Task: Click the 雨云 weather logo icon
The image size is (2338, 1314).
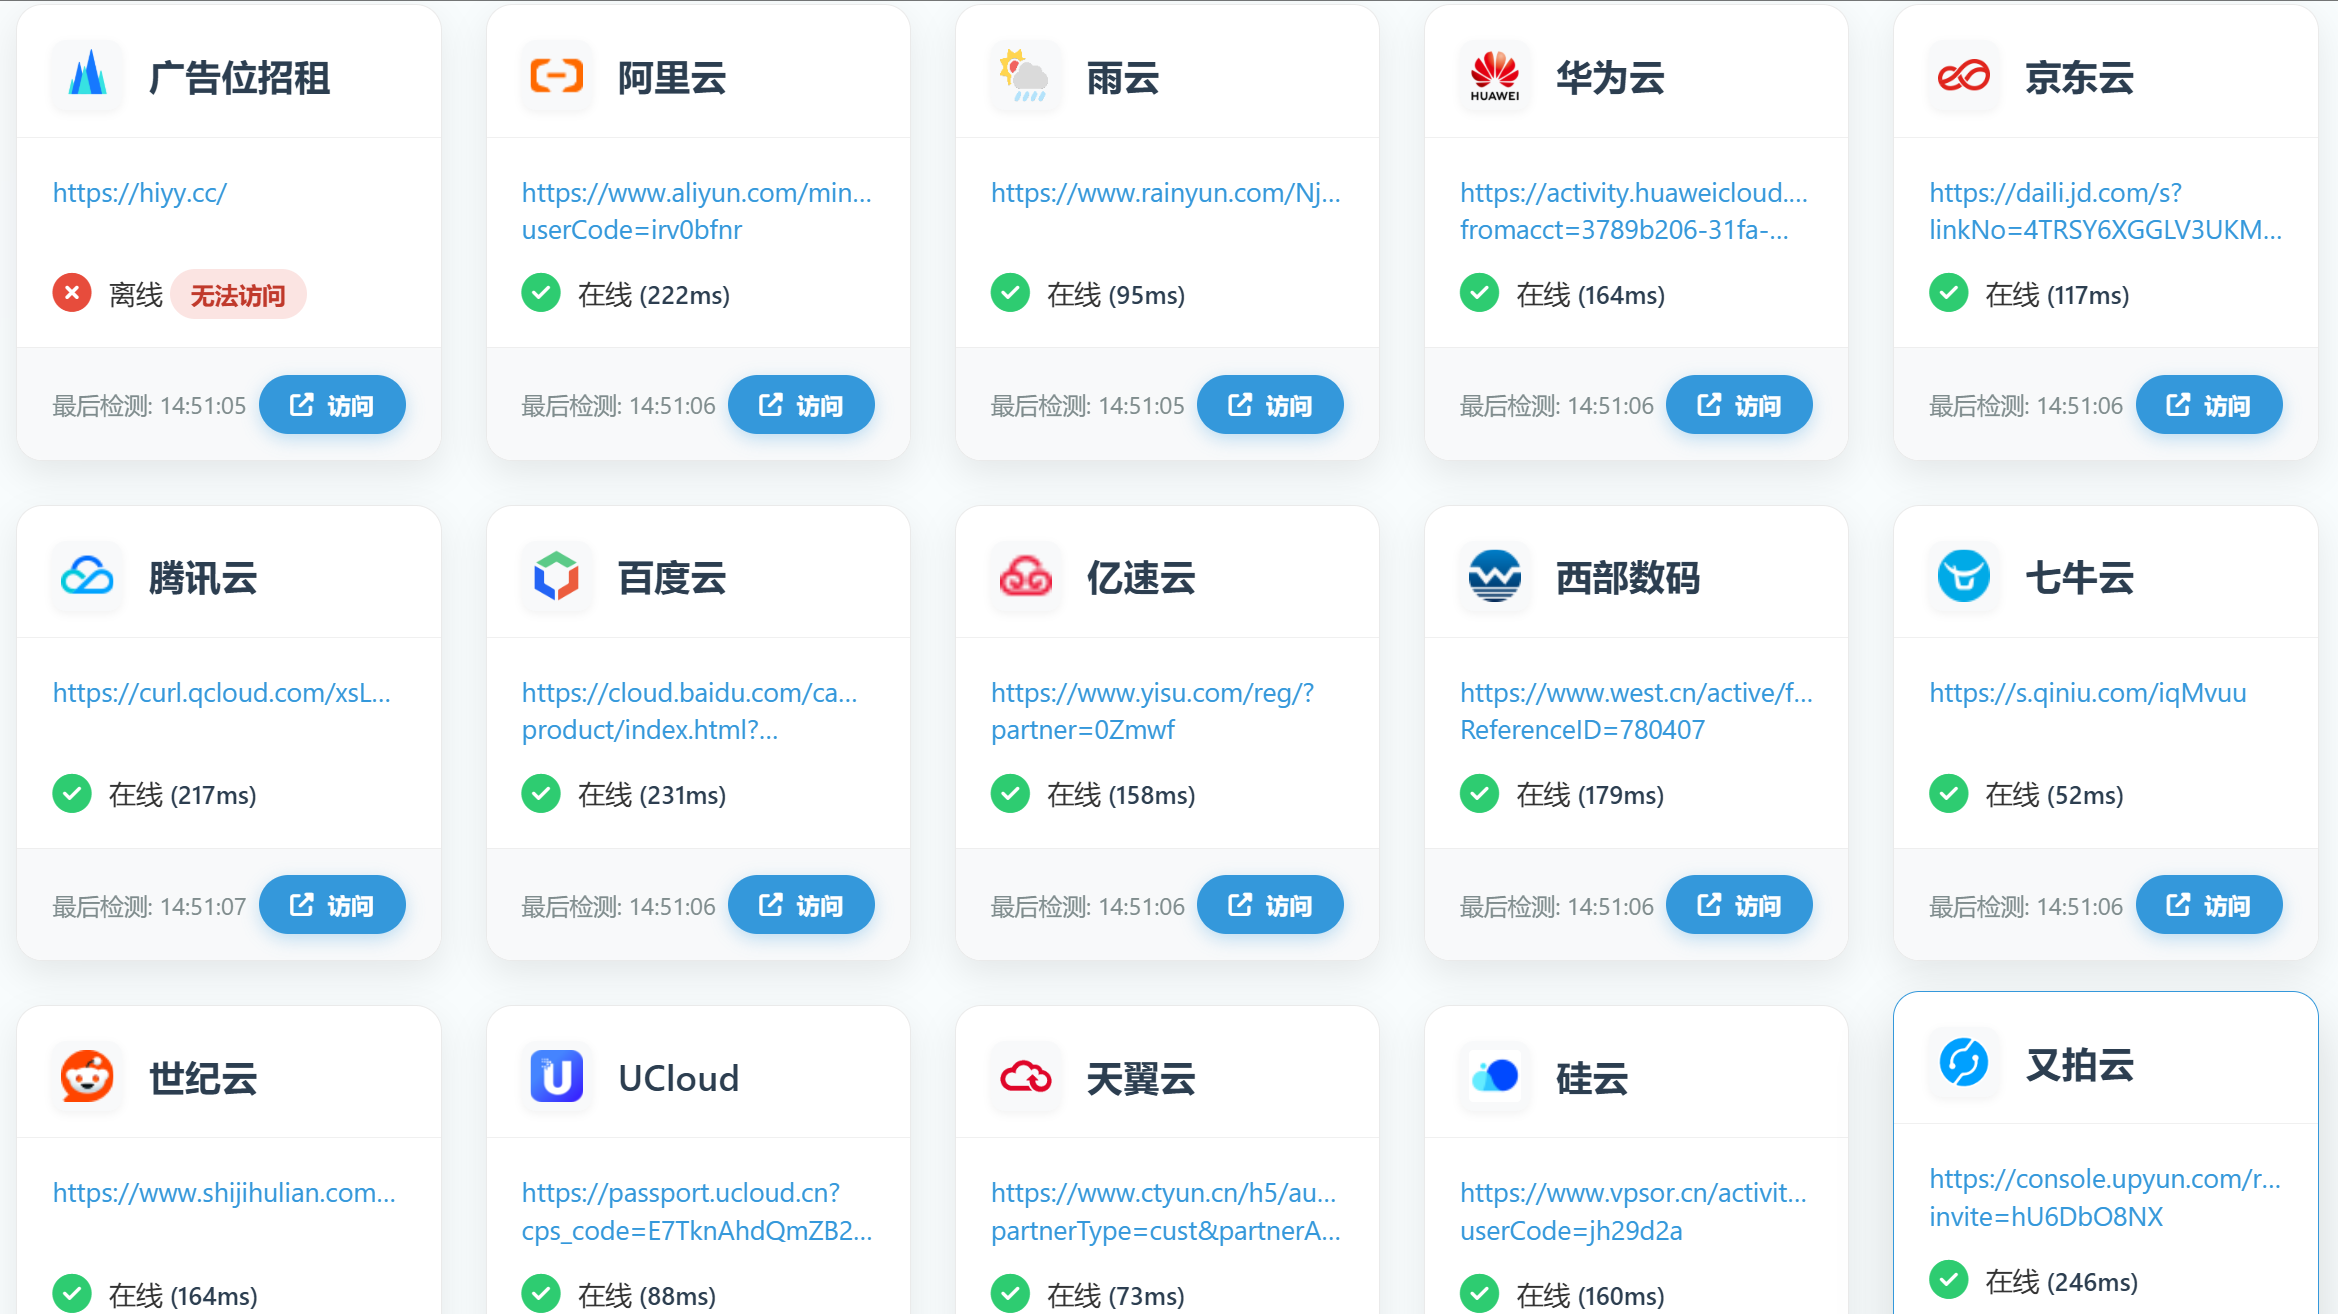Action: (x=1025, y=76)
